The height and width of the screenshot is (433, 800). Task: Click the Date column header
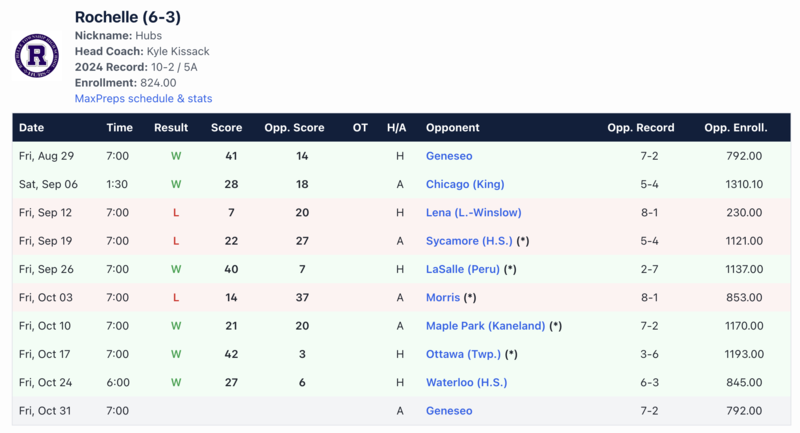click(32, 128)
